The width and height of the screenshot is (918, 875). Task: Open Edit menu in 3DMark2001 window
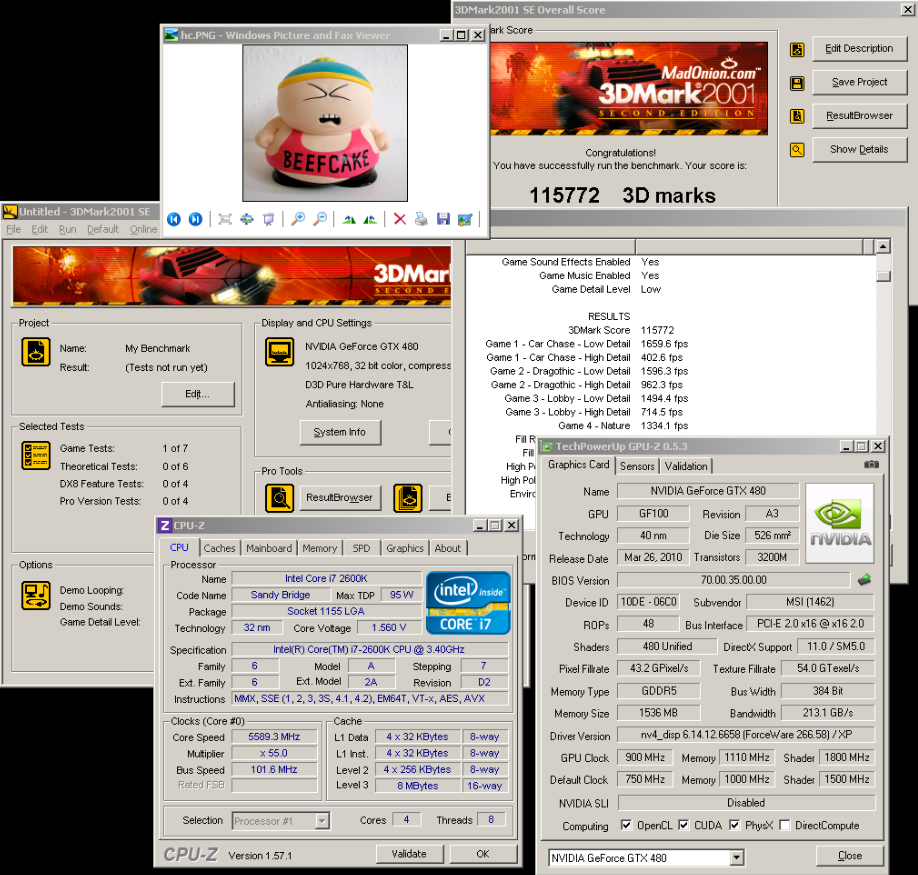coord(39,229)
